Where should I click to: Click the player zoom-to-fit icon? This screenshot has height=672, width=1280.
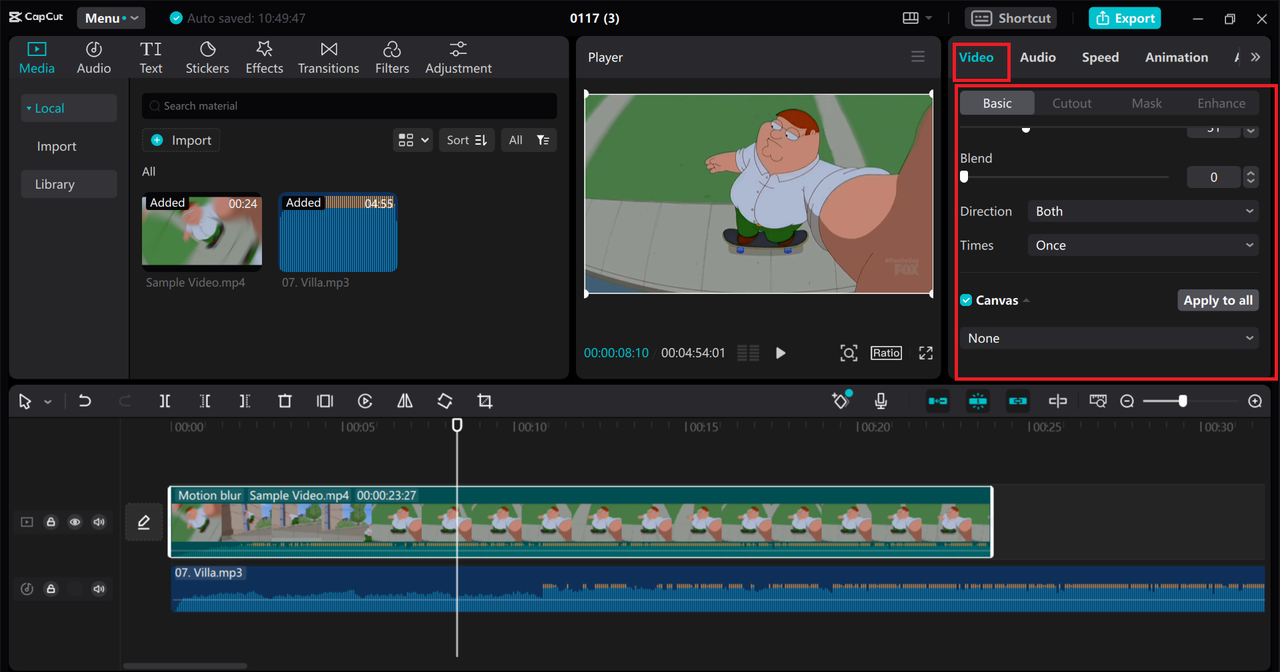(848, 353)
